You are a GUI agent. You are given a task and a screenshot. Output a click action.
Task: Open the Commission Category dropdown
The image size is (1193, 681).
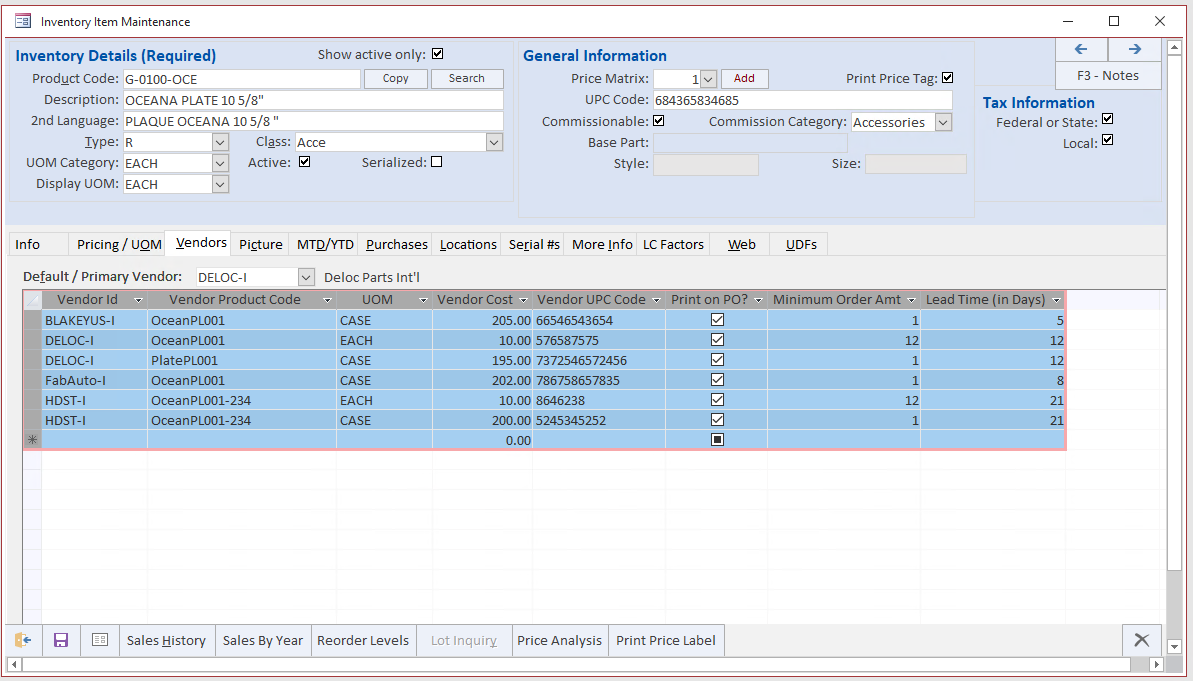(943, 122)
